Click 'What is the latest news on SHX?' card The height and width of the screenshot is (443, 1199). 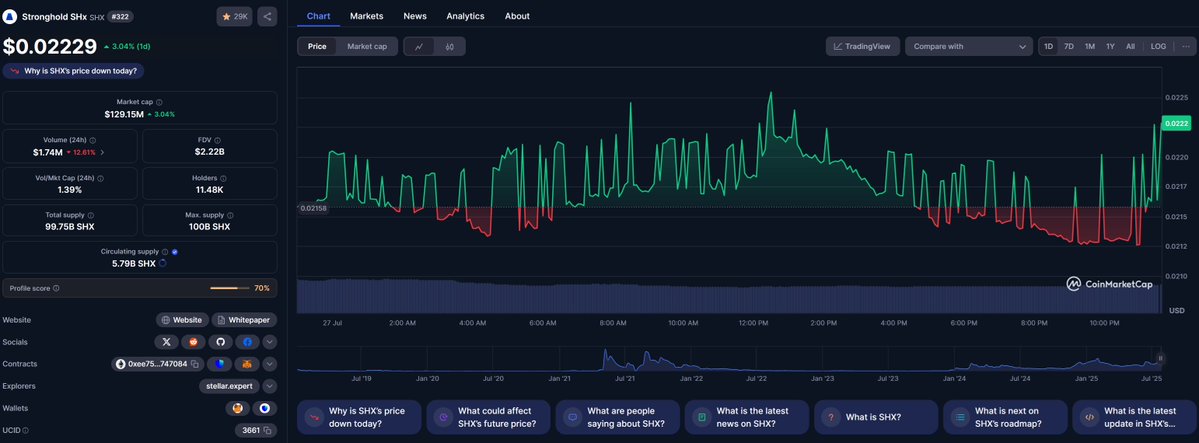pos(747,417)
